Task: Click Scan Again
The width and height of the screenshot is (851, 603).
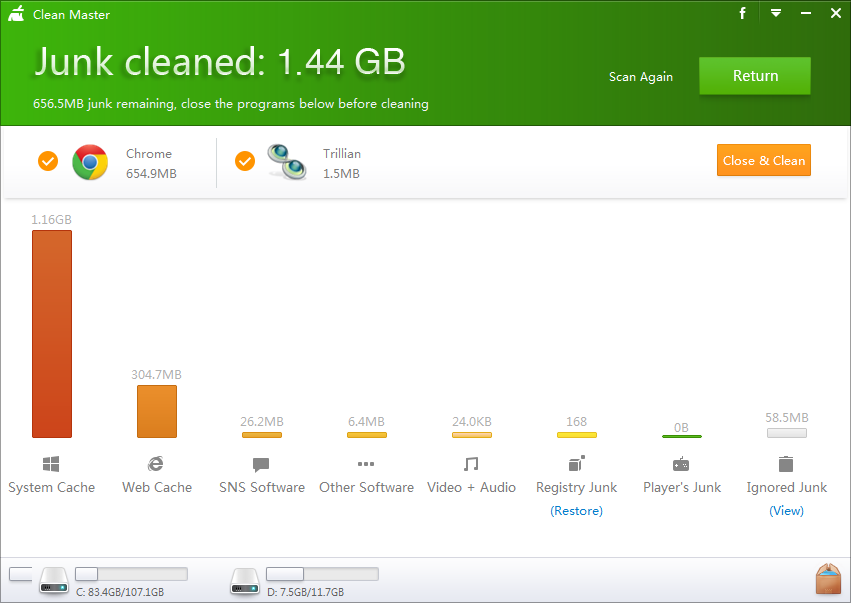Action: [x=641, y=77]
